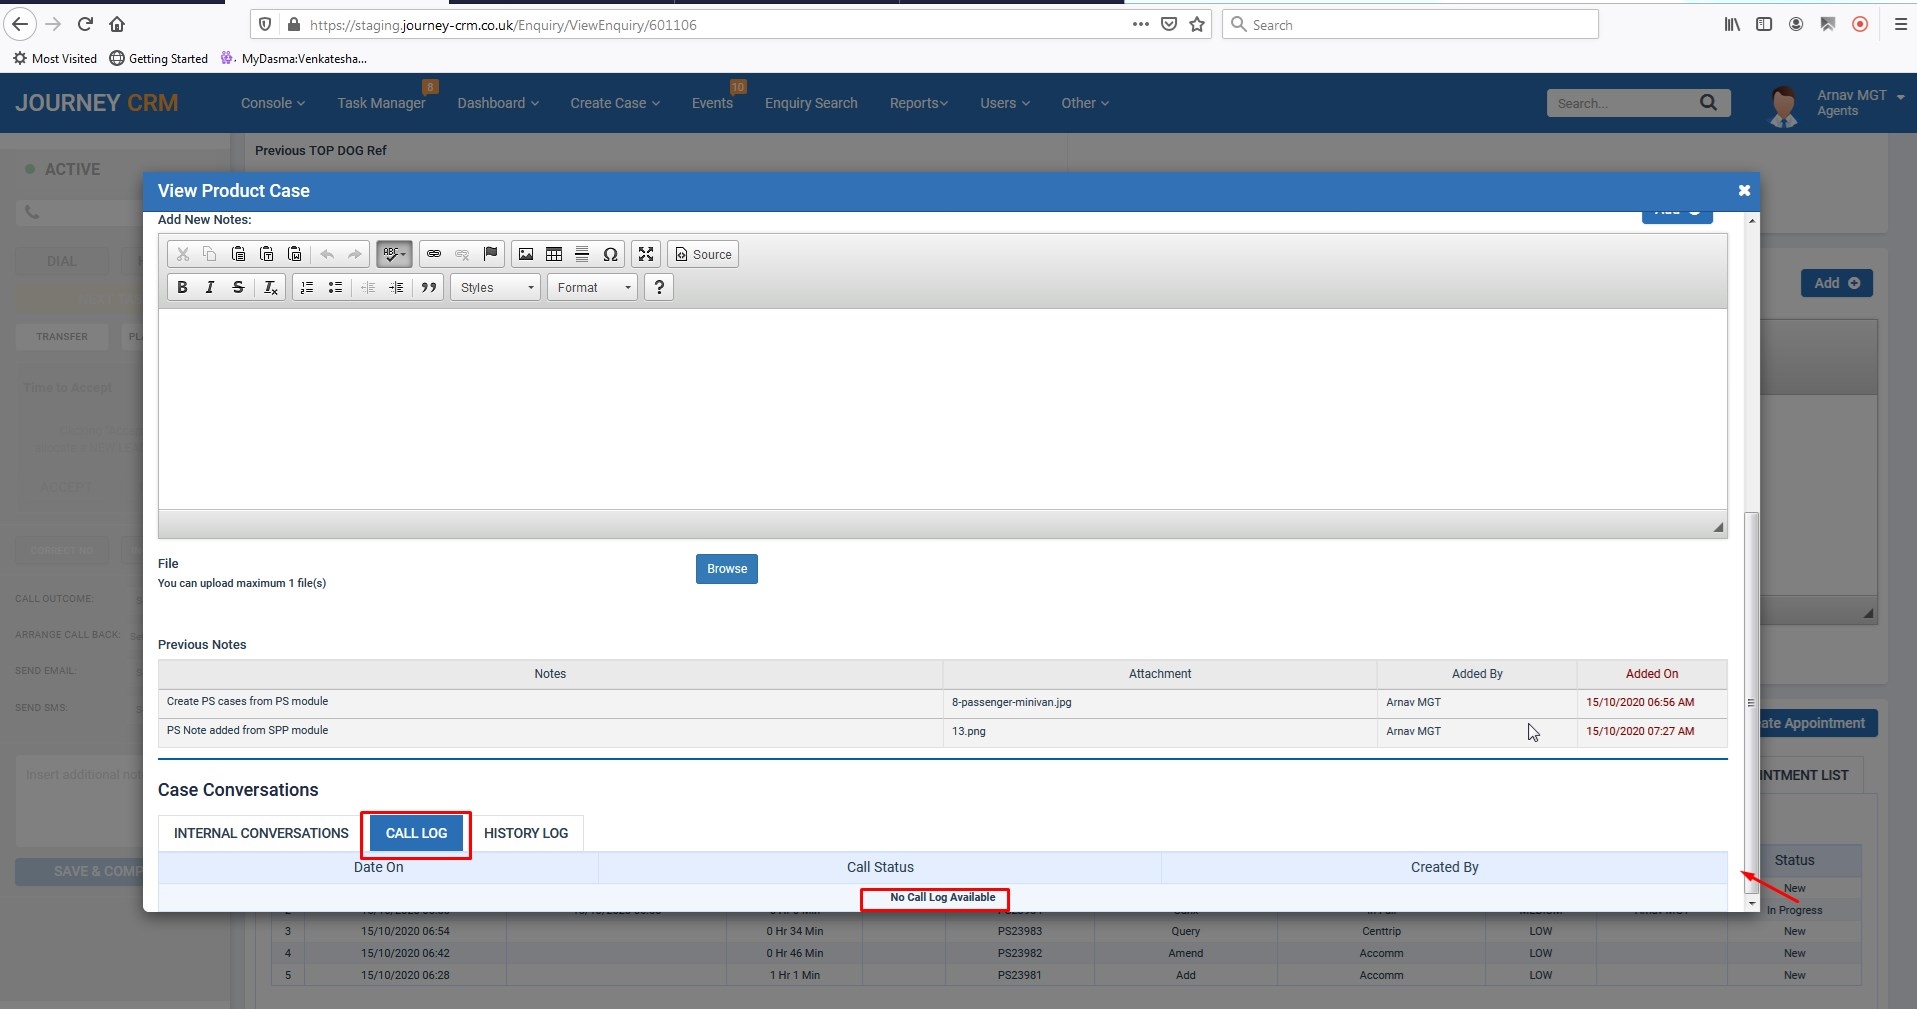
Task: Redo the edit in notes editor
Action: coord(355,254)
